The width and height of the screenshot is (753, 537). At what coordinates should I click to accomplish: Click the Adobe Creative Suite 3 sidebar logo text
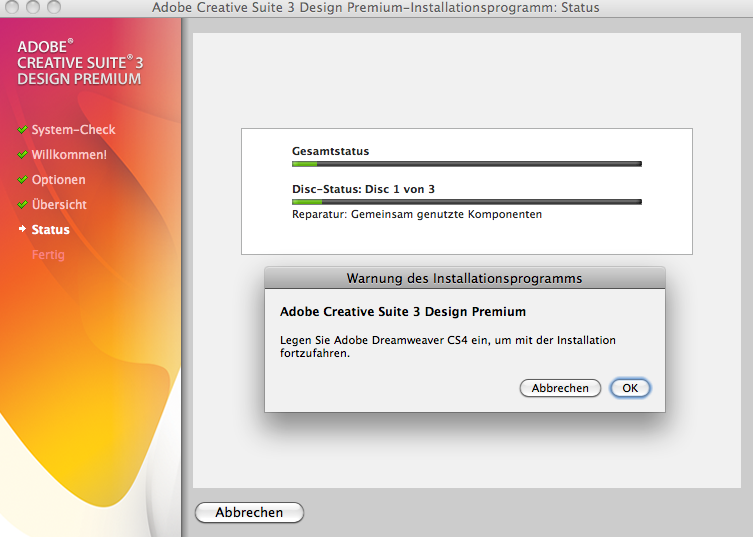click(80, 62)
